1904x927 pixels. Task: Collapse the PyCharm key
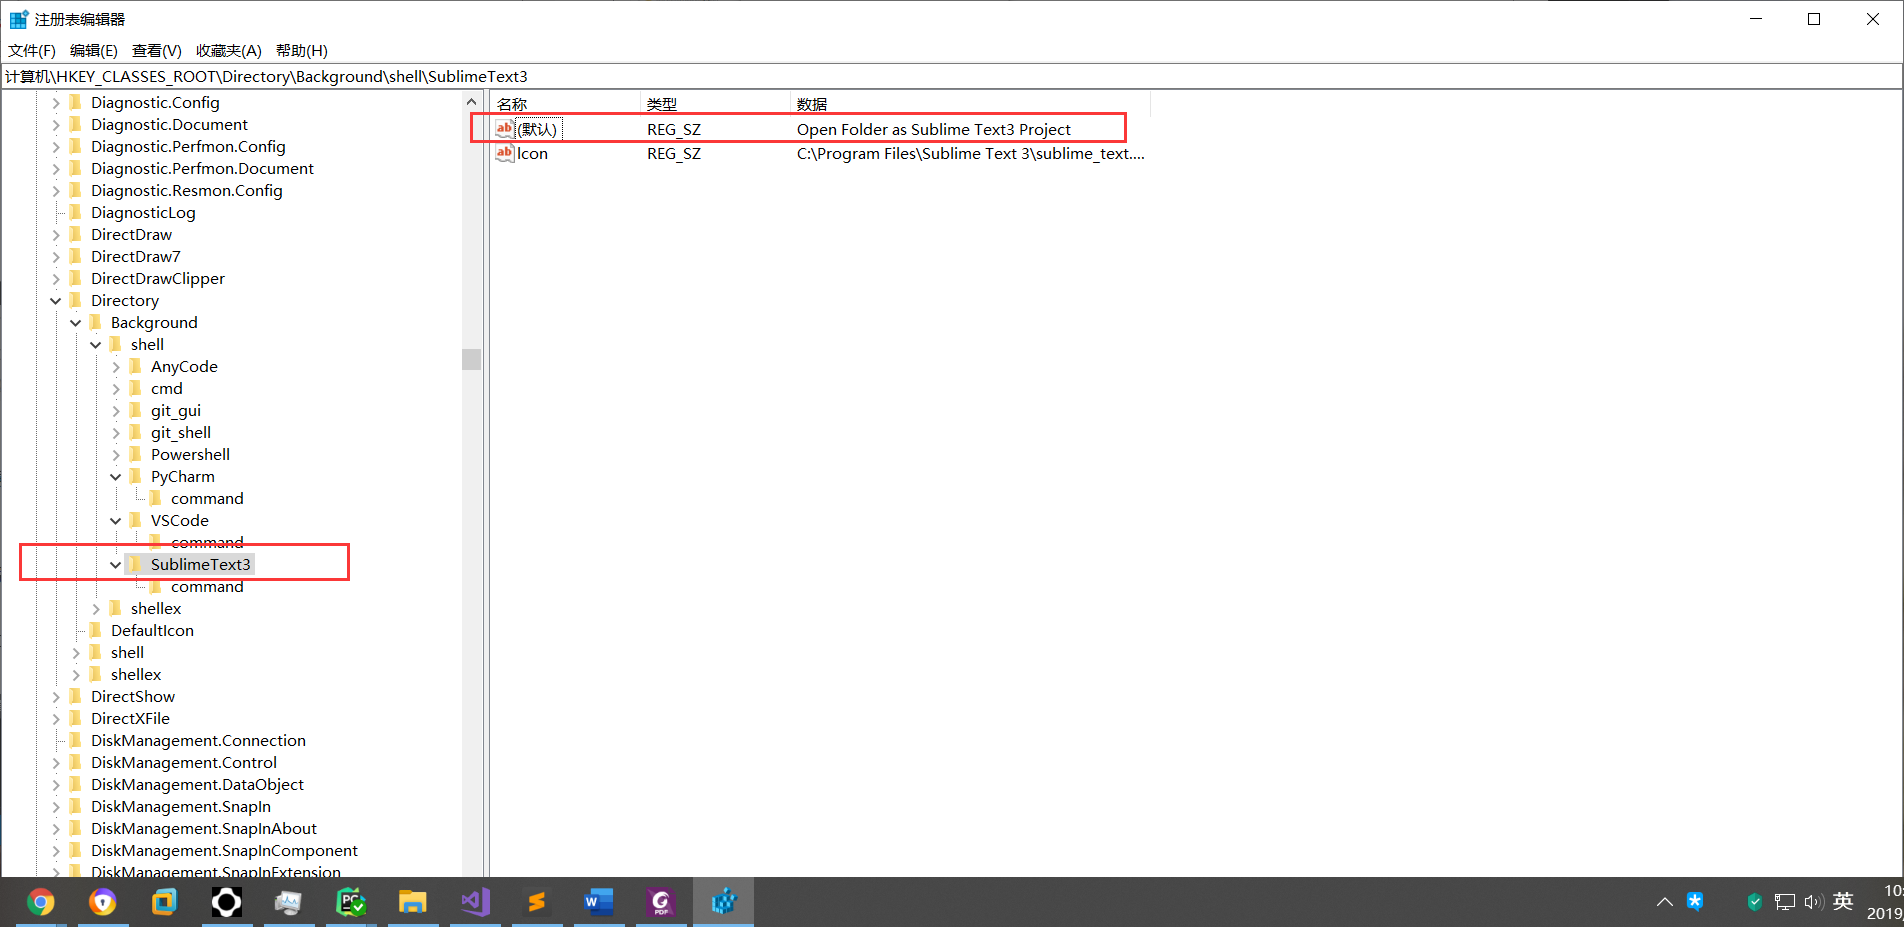[x=116, y=477]
